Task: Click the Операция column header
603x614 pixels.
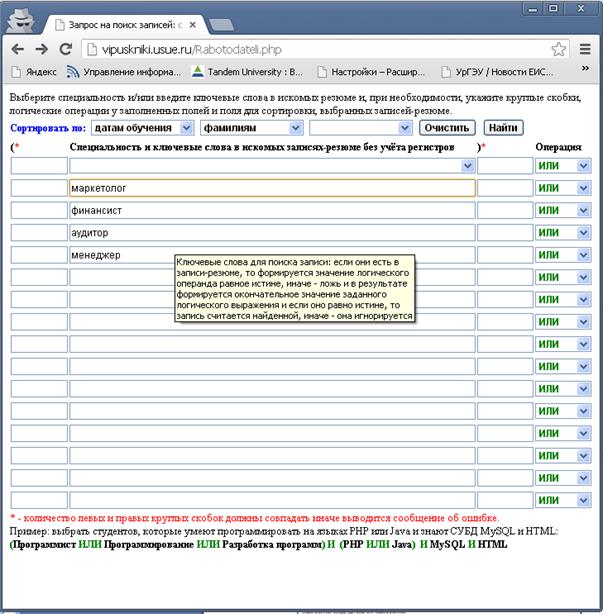Action: 558,147
